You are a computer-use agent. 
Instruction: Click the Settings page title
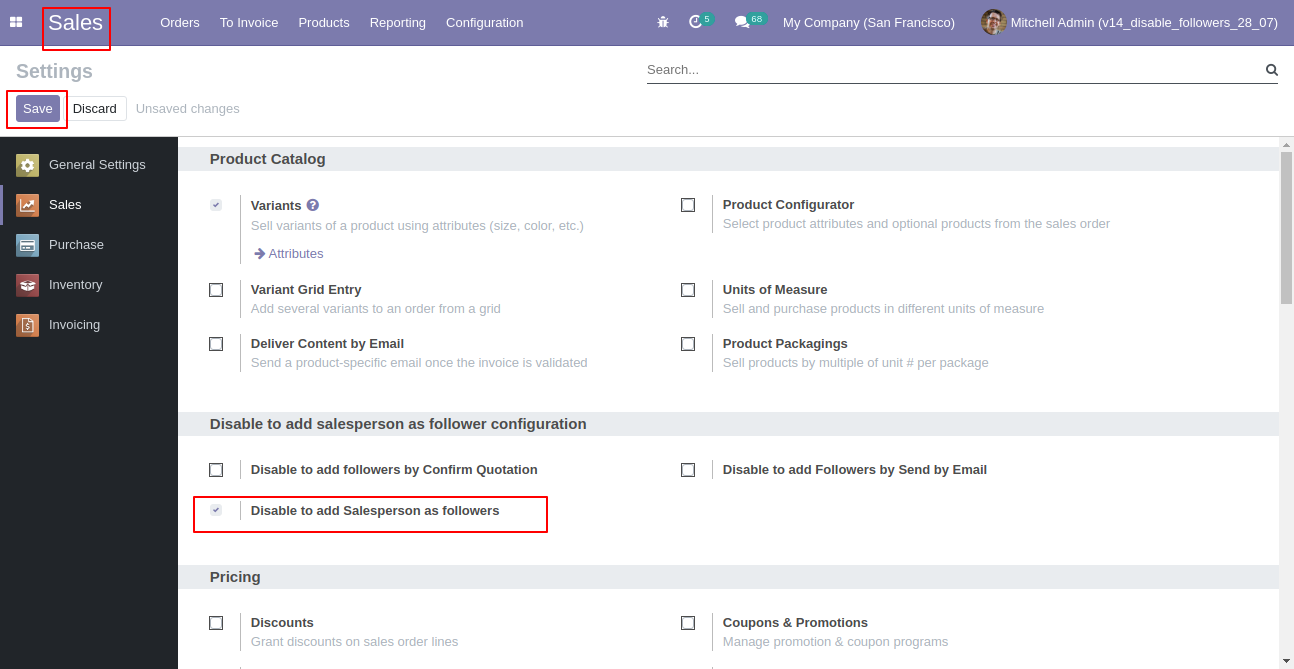[x=54, y=72]
